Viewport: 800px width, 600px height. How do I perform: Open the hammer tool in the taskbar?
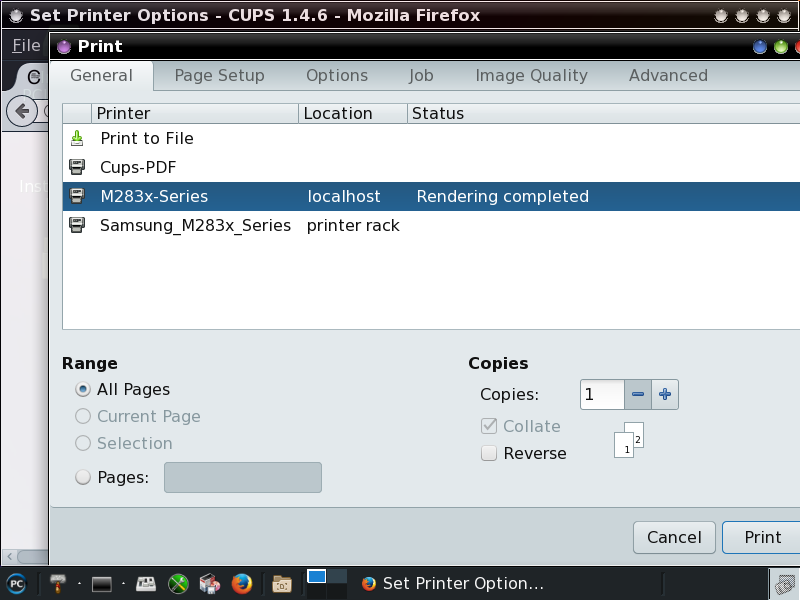58,583
